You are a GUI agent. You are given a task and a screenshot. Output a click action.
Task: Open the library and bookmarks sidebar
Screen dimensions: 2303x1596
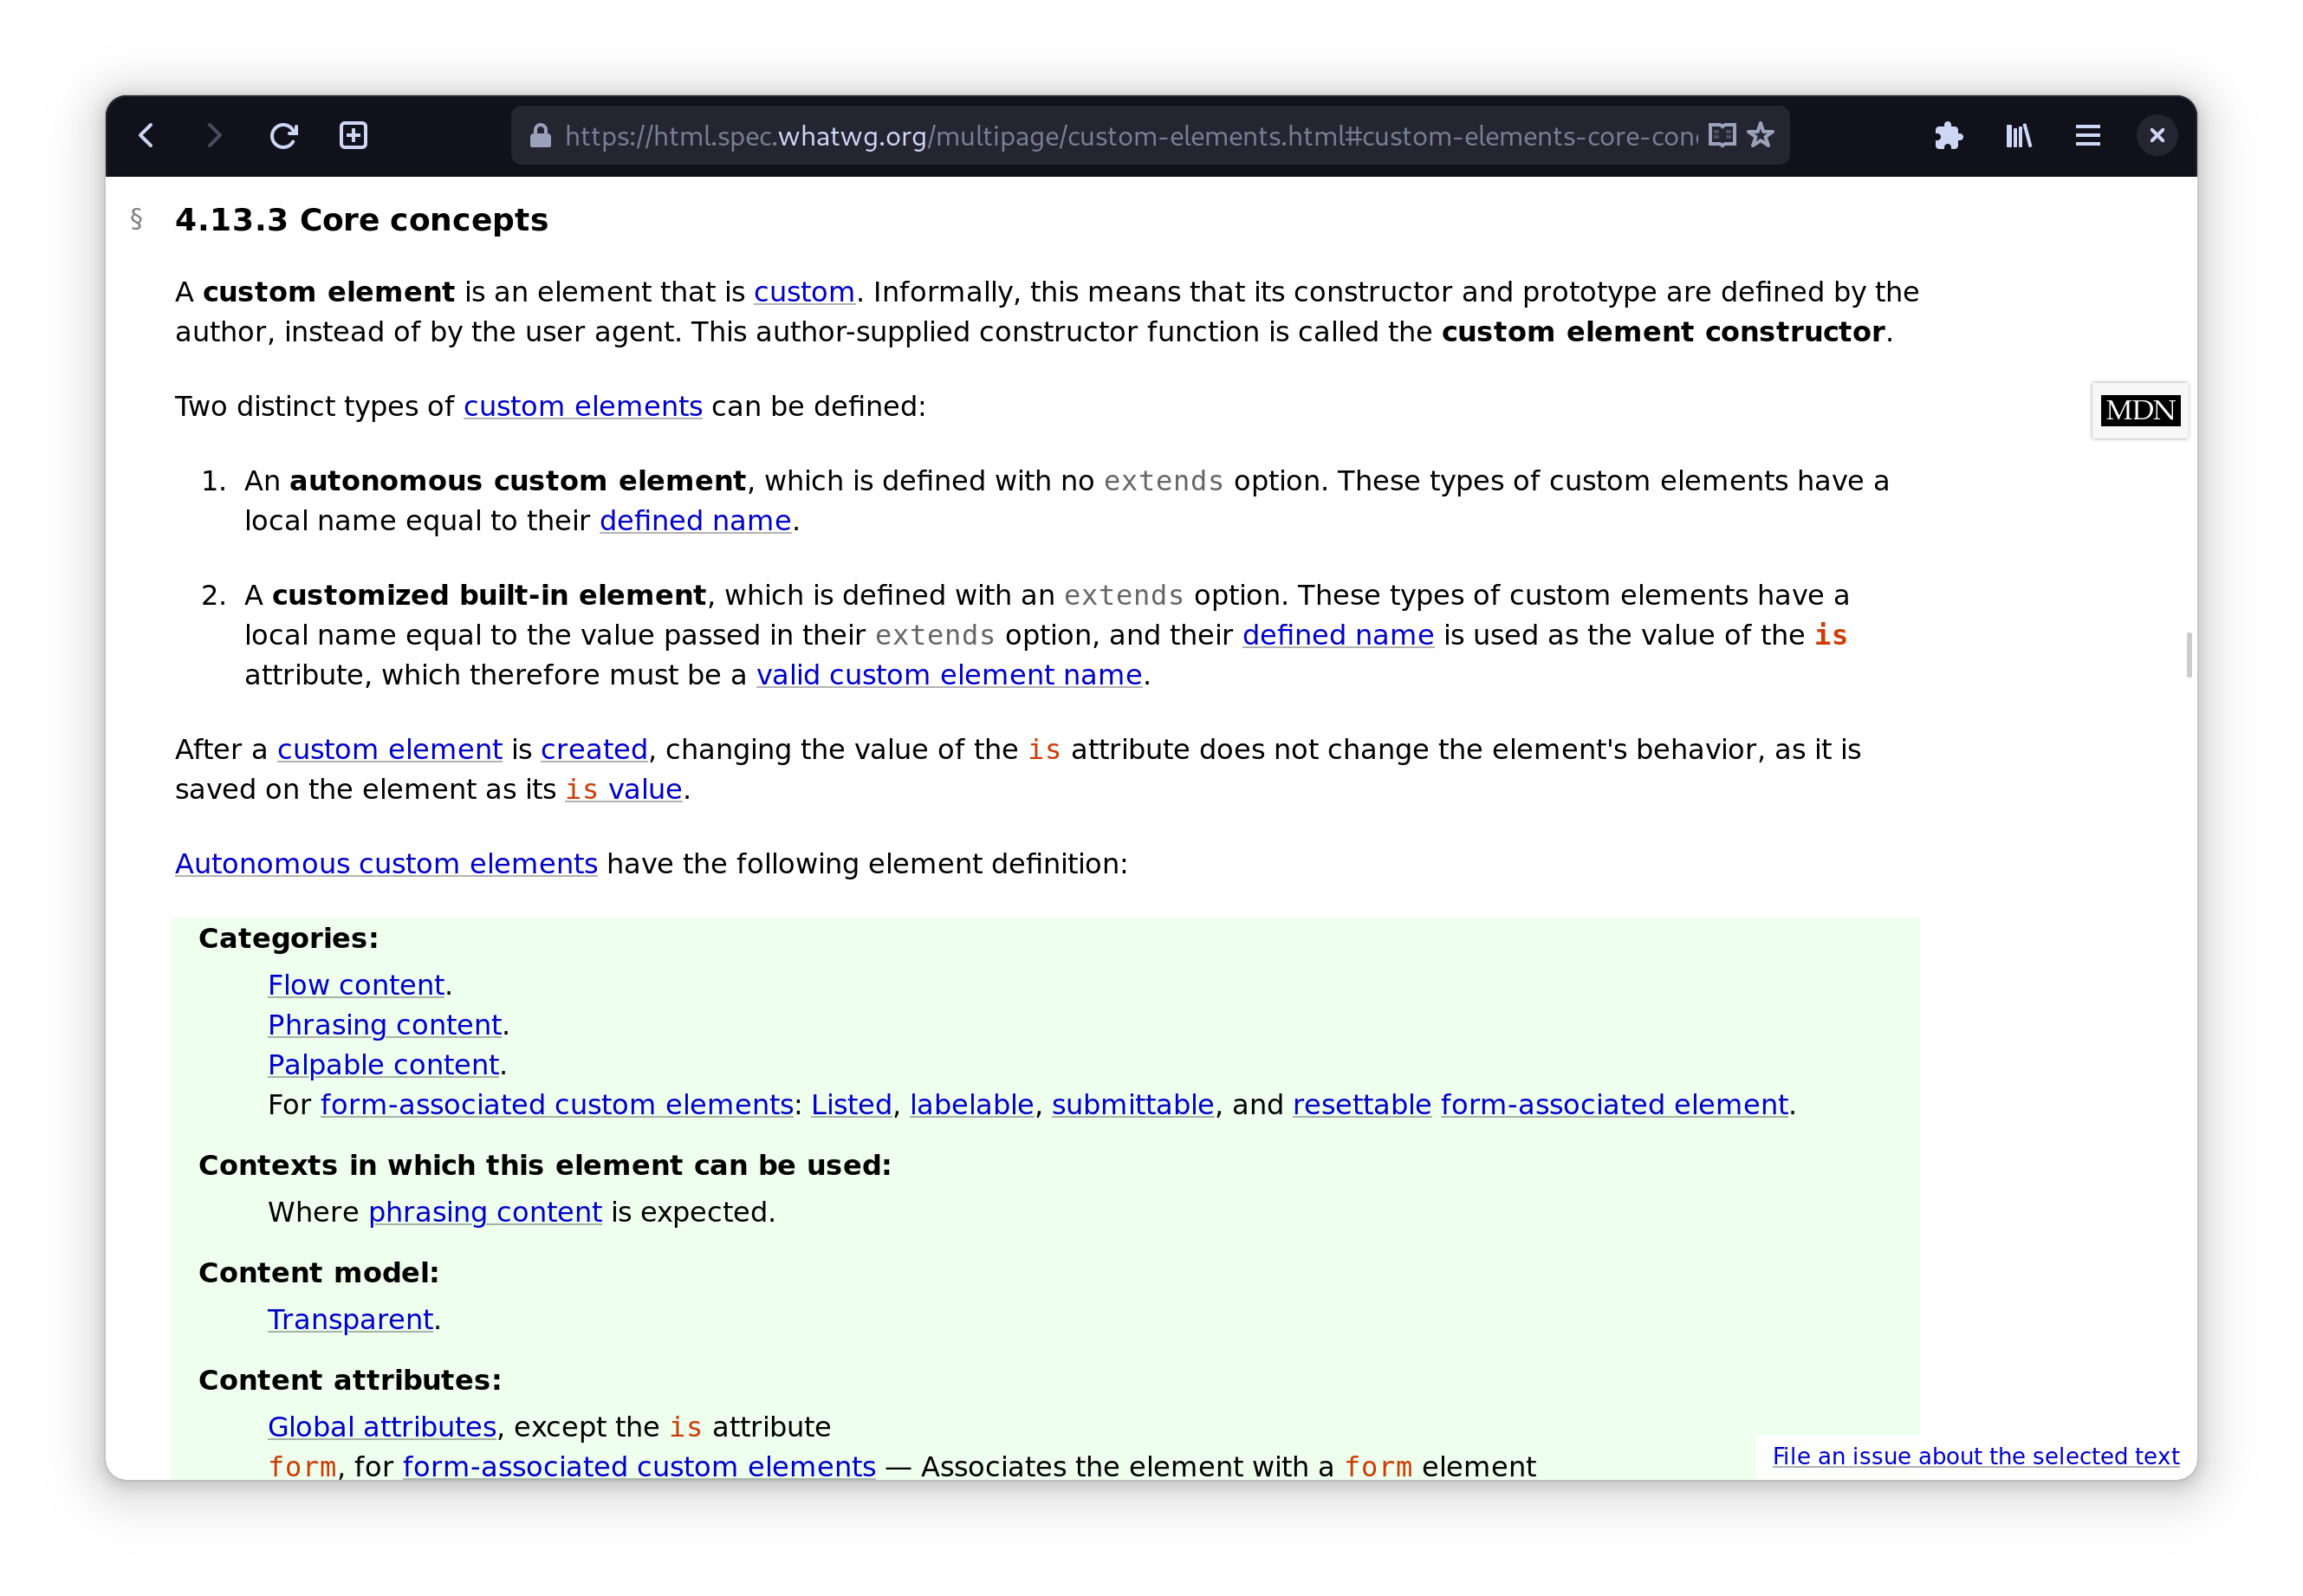[2017, 135]
